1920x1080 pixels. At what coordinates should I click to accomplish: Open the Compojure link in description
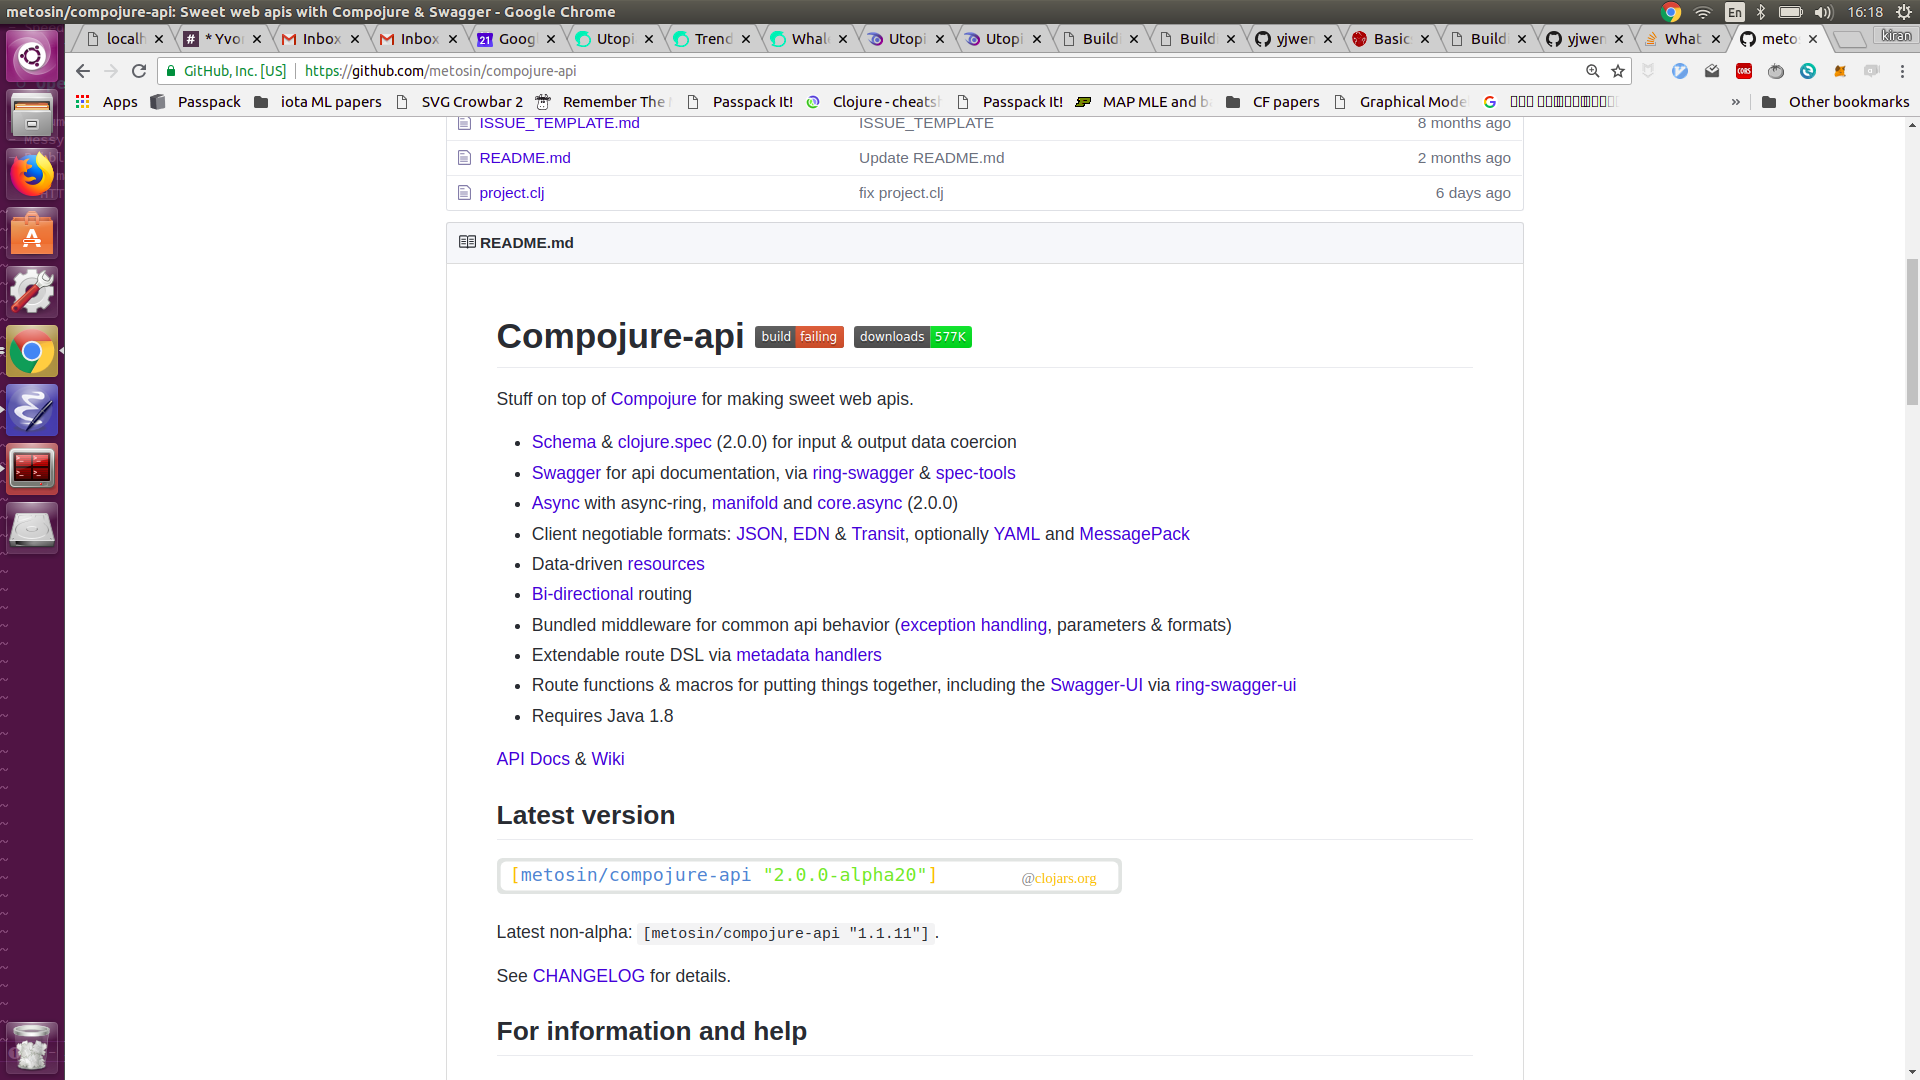653,399
